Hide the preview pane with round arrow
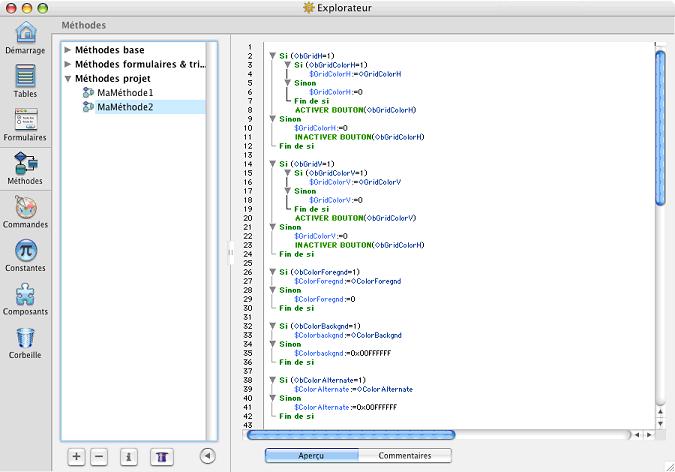 pos(207,456)
